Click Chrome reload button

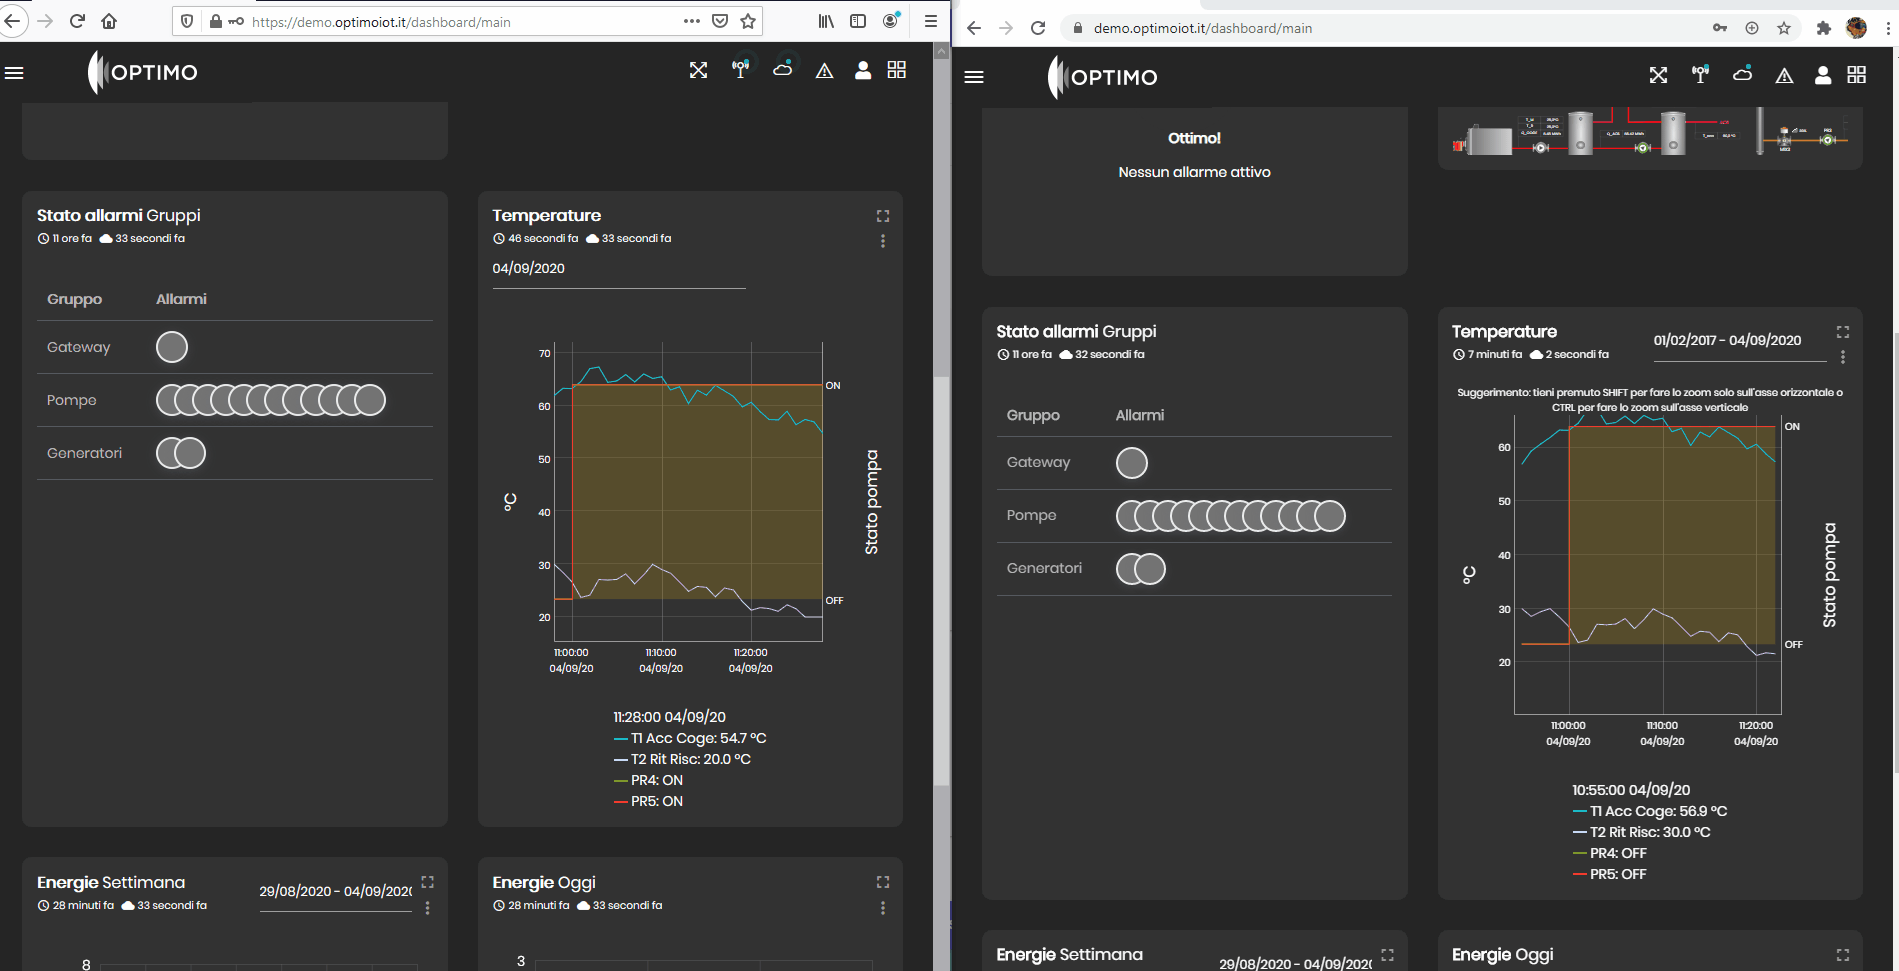(x=1038, y=28)
